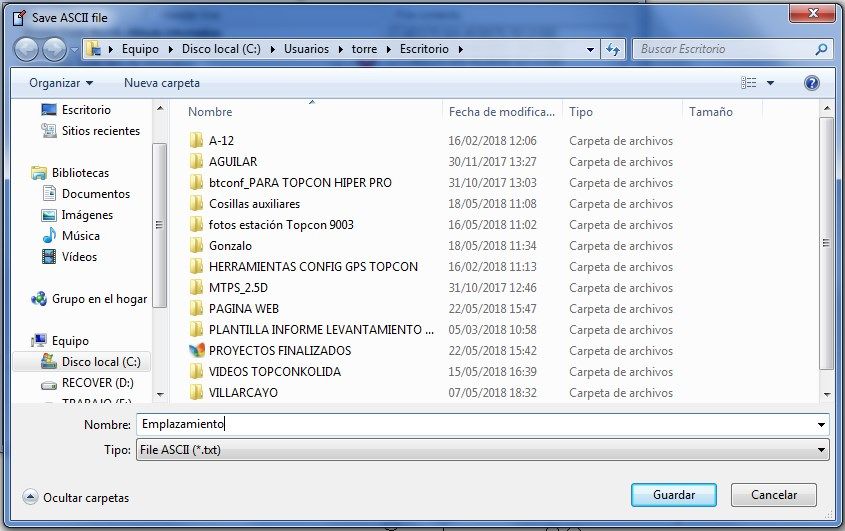Click torre in the address breadcrumb

click(364, 49)
